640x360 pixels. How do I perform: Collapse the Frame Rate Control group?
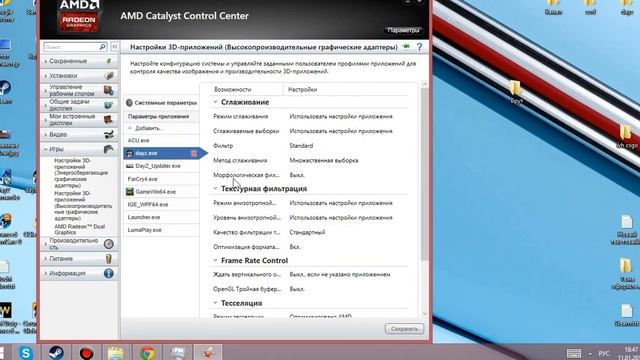tap(216, 260)
